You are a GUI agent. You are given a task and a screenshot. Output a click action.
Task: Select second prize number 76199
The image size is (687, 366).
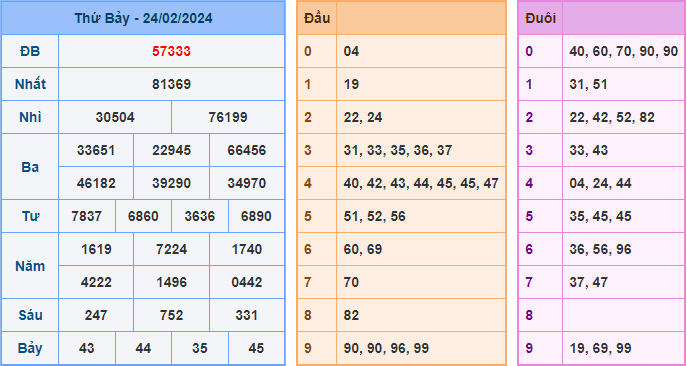pos(228,117)
